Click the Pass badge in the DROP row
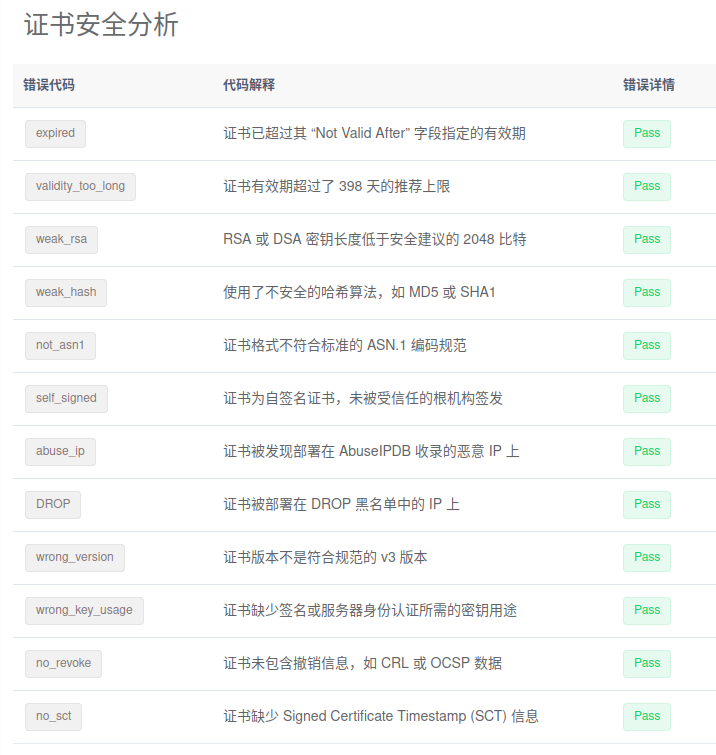The width and height of the screenshot is (716, 755). (x=647, y=504)
